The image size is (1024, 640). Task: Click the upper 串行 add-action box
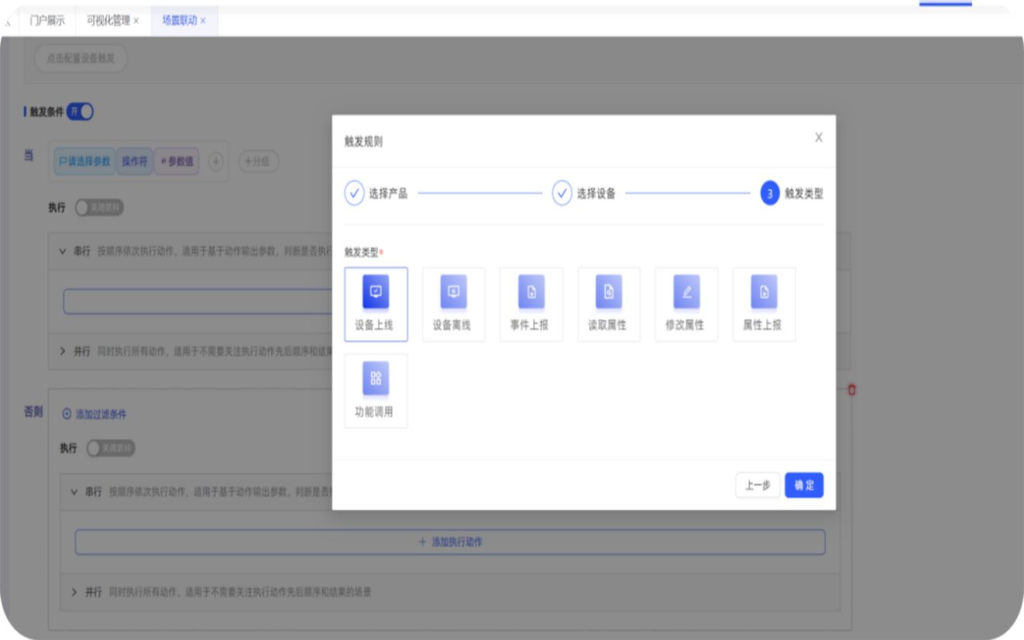[x=197, y=302]
